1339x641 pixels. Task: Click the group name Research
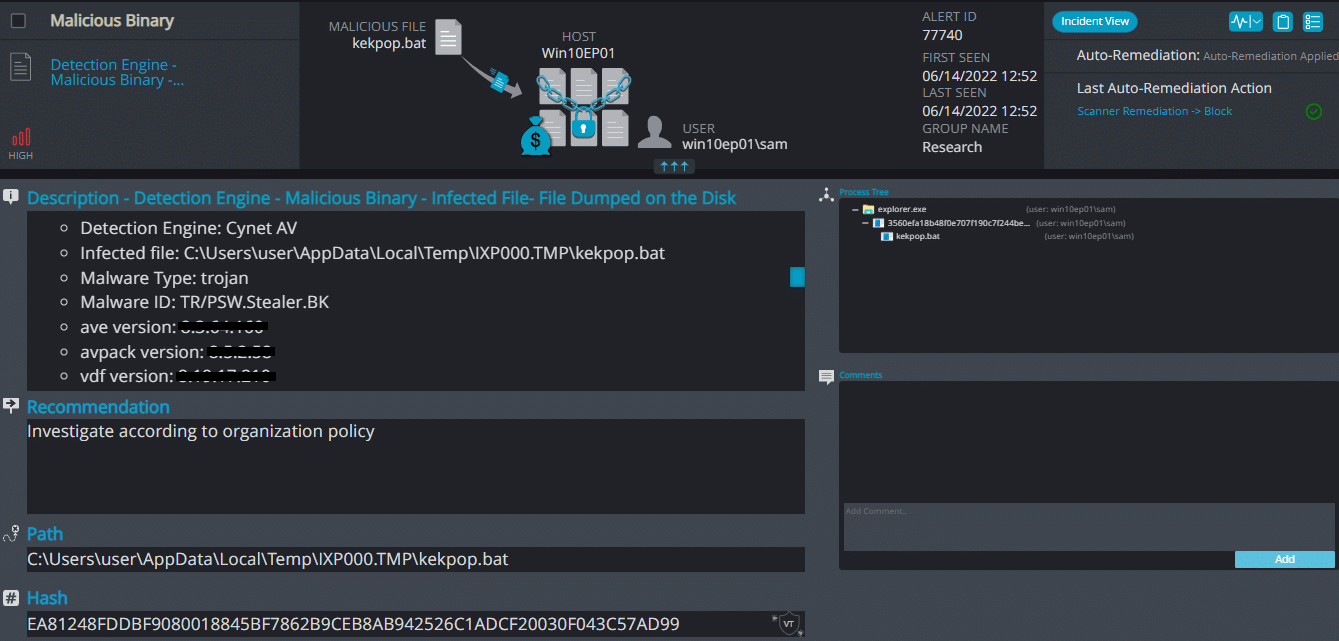click(952, 147)
